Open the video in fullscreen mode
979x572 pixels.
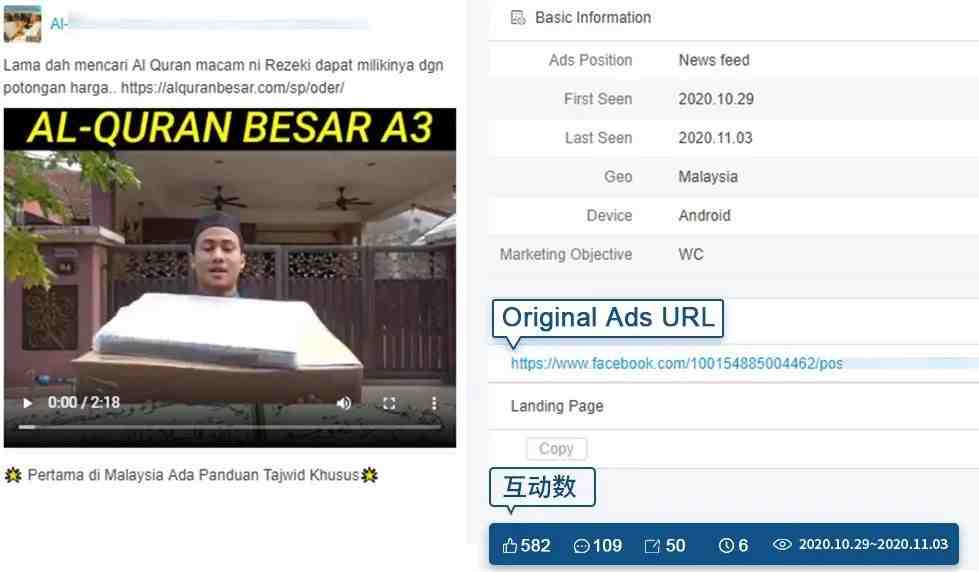pyautogui.click(x=389, y=403)
